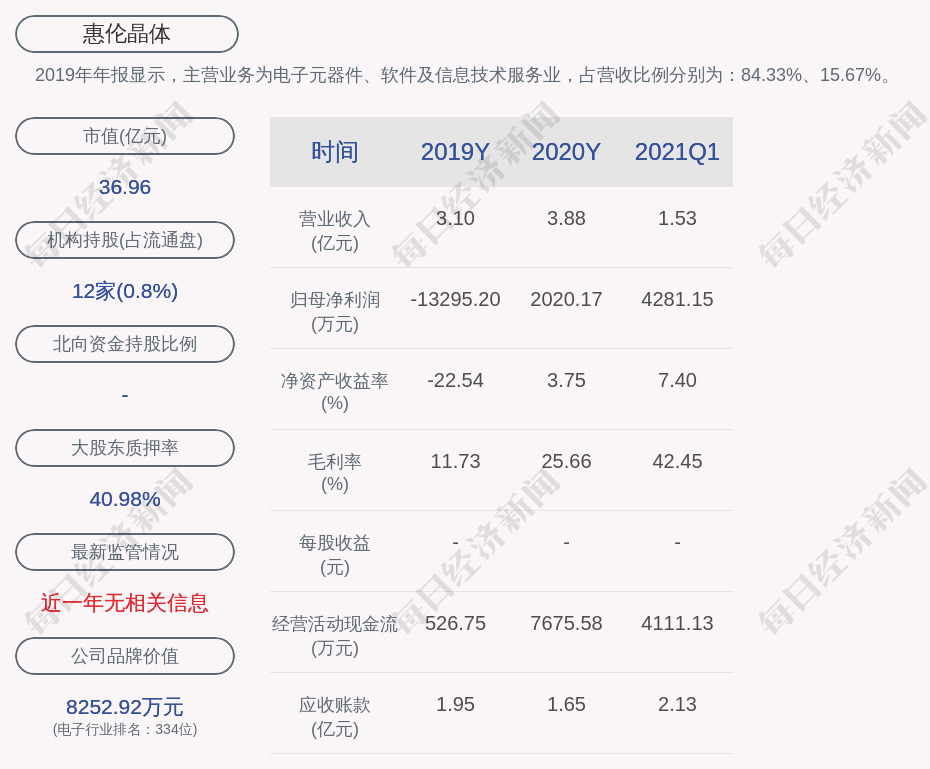
Task: Click net profit value -13295.20
Action: coord(455,299)
